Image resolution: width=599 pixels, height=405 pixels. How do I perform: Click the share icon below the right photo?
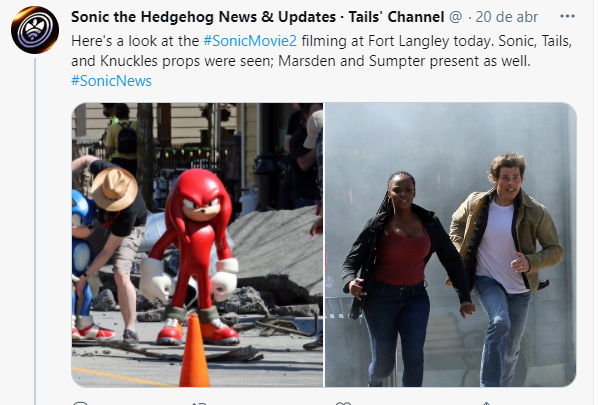tap(486, 403)
